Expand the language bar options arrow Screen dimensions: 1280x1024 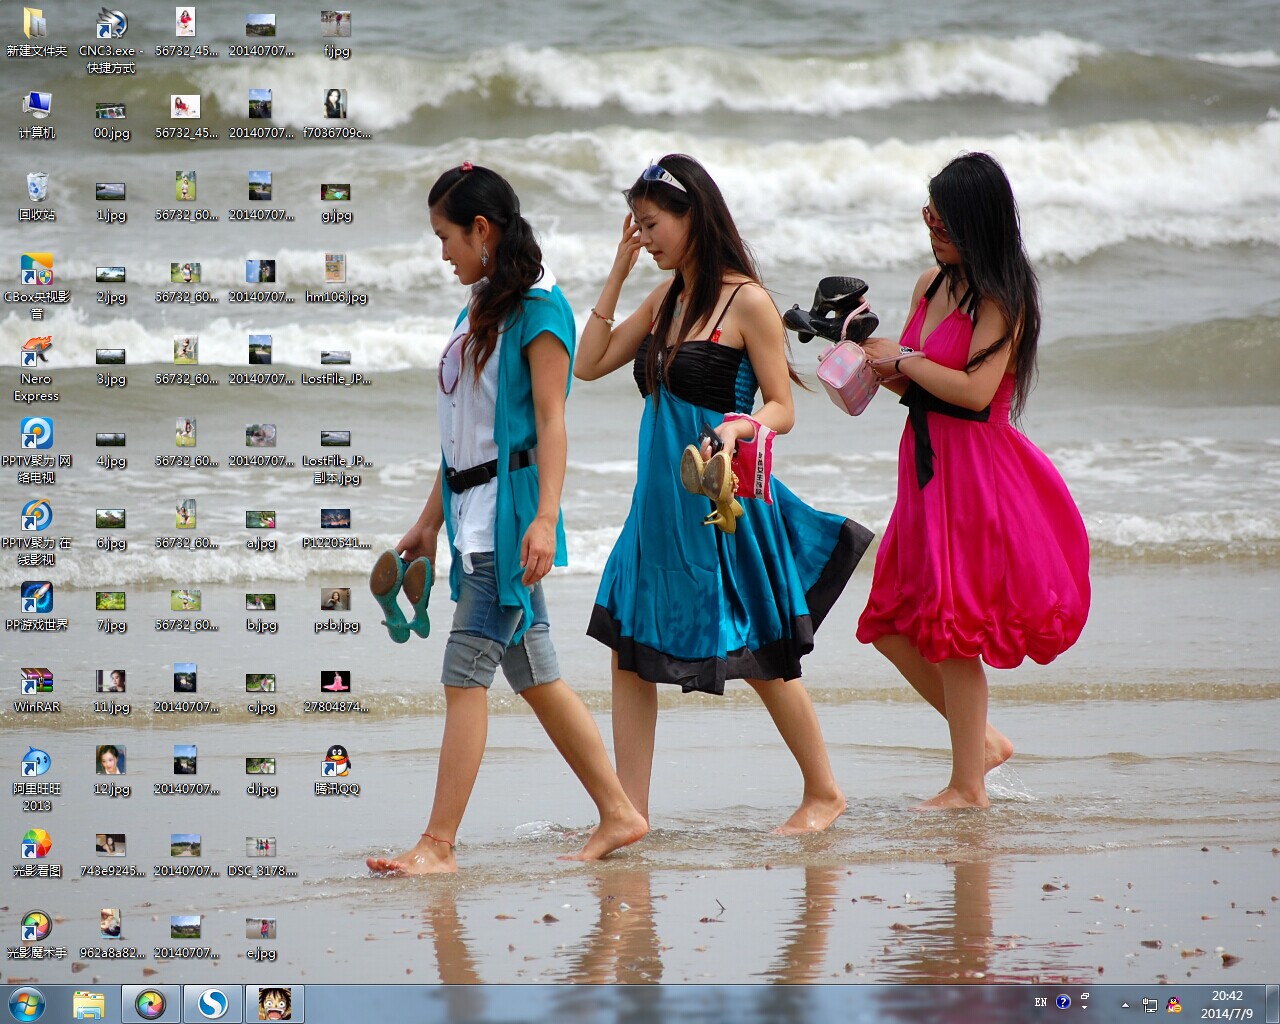click(1085, 1007)
